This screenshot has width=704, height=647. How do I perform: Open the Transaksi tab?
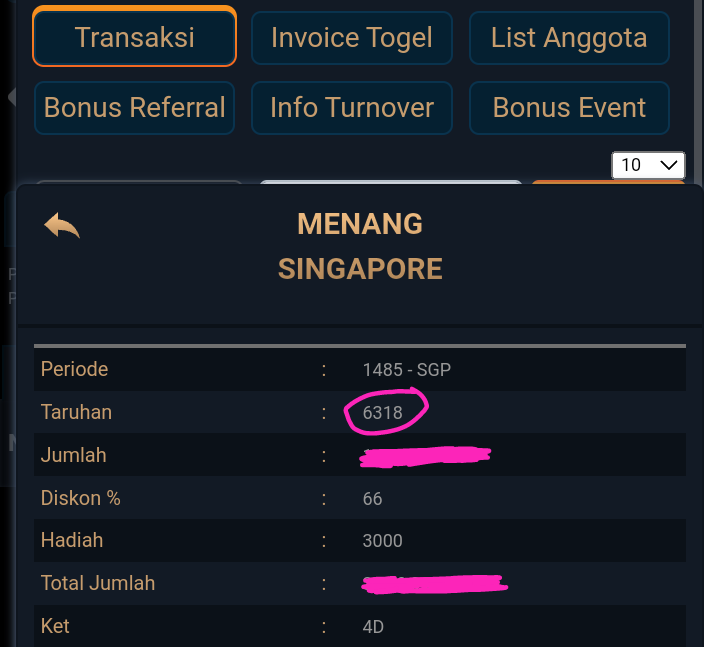click(135, 38)
